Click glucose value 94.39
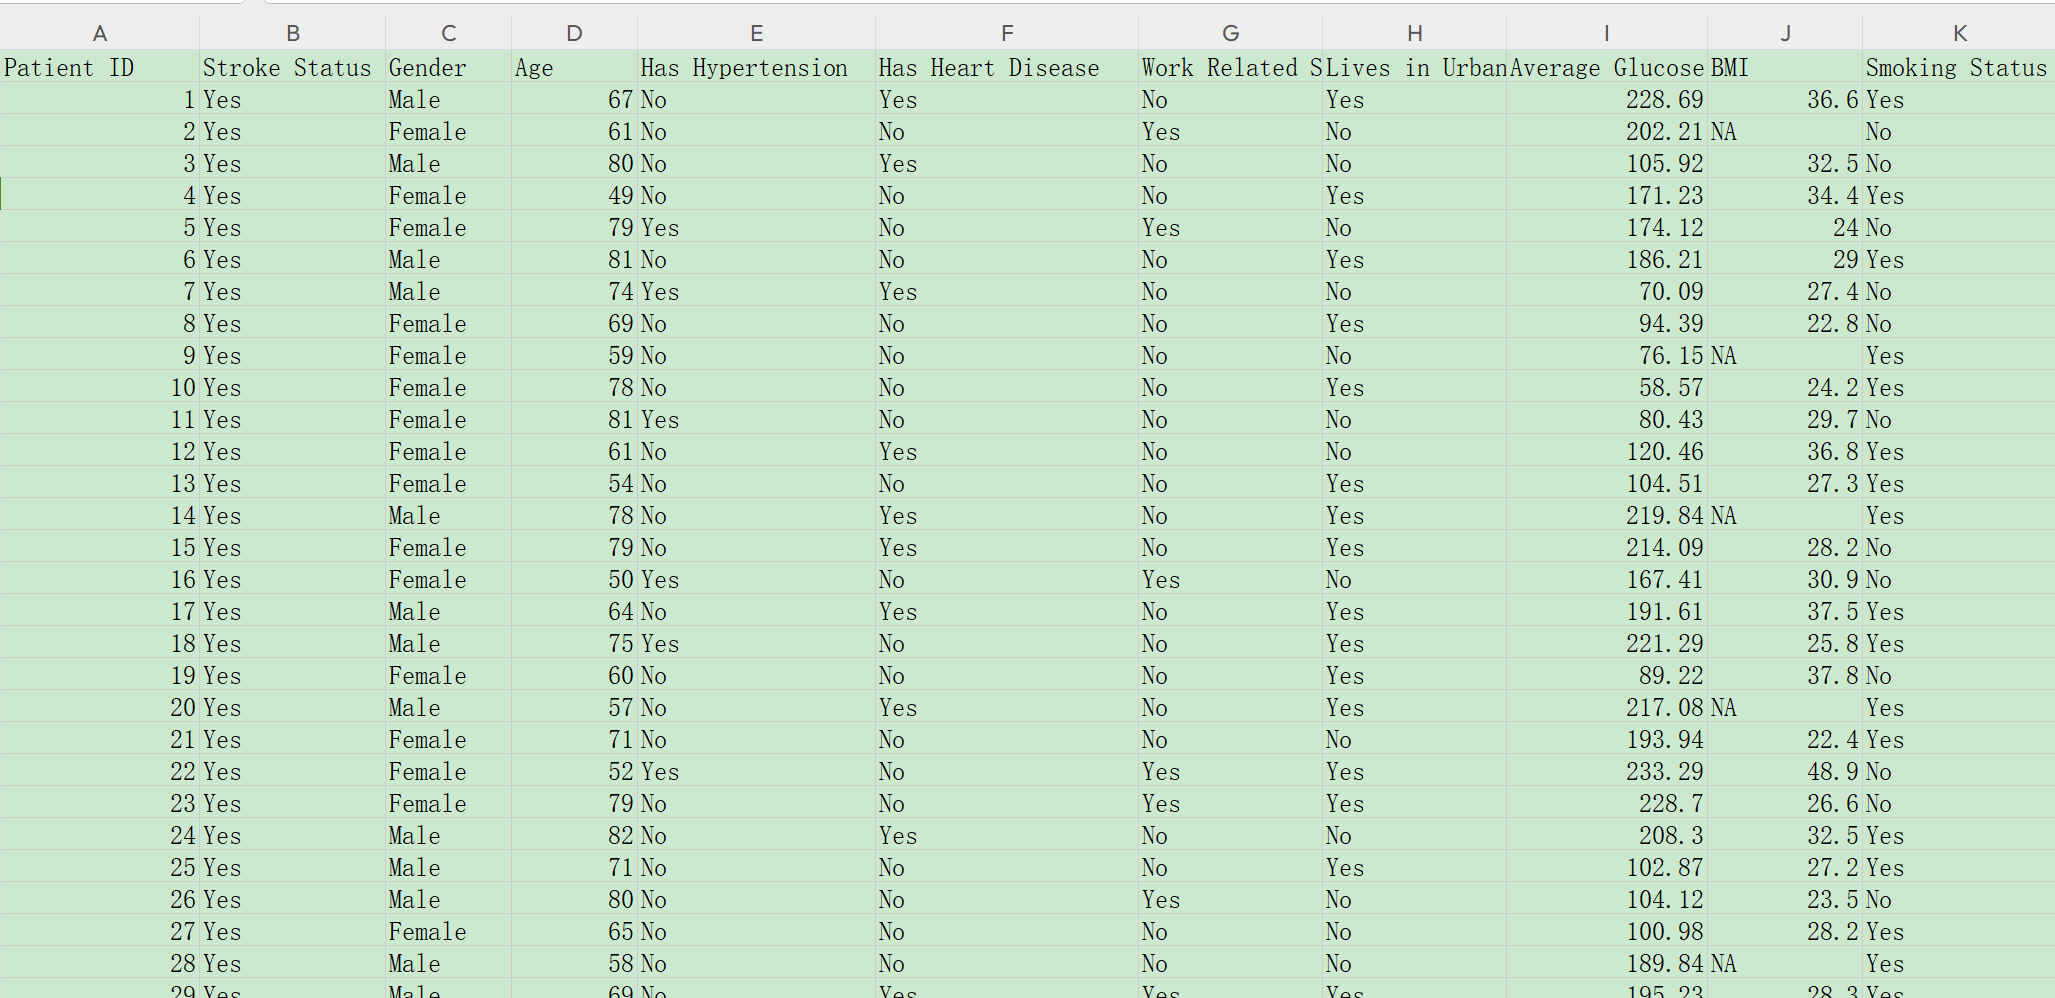This screenshot has width=2055, height=998. coord(1607,323)
